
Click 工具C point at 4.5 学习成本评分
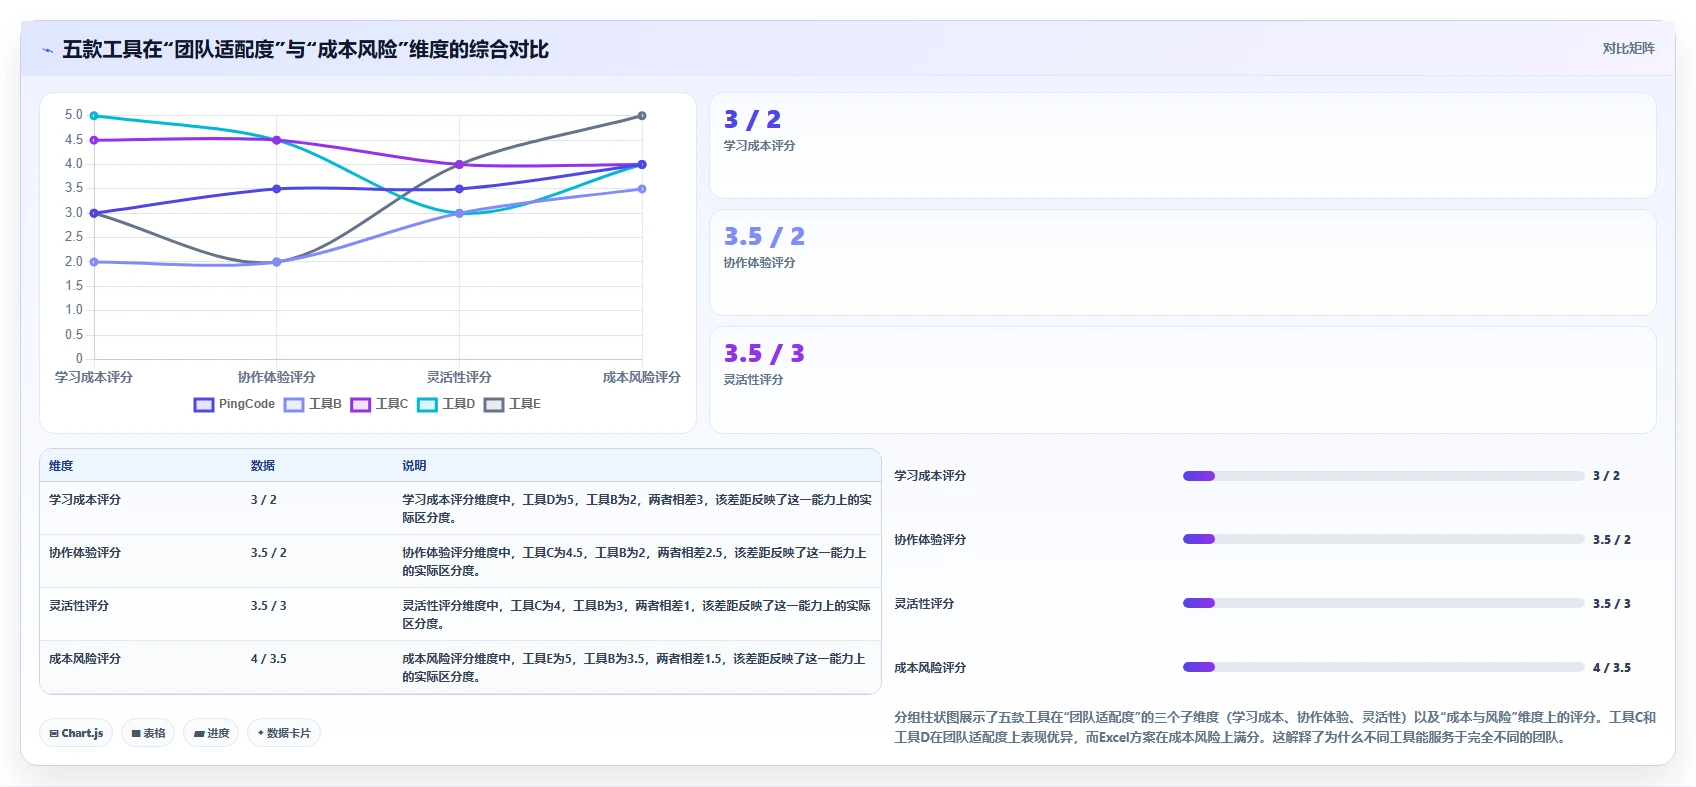pos(94,140)
